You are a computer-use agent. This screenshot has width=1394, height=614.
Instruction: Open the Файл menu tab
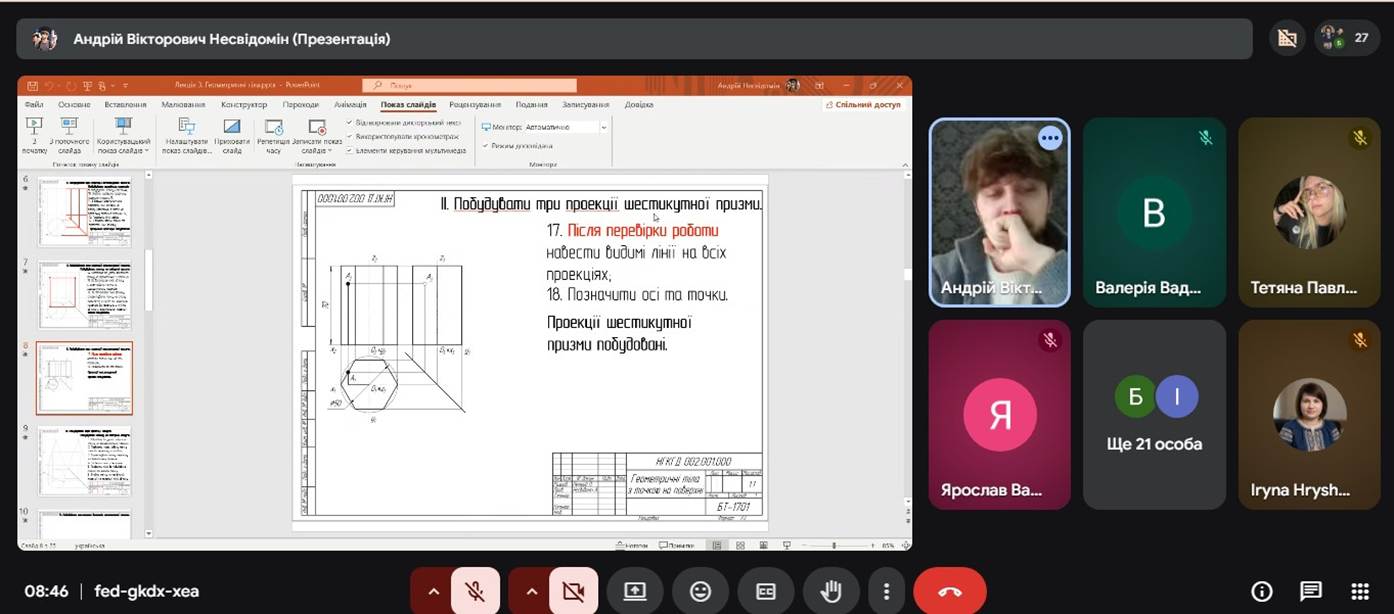(34, 104)
